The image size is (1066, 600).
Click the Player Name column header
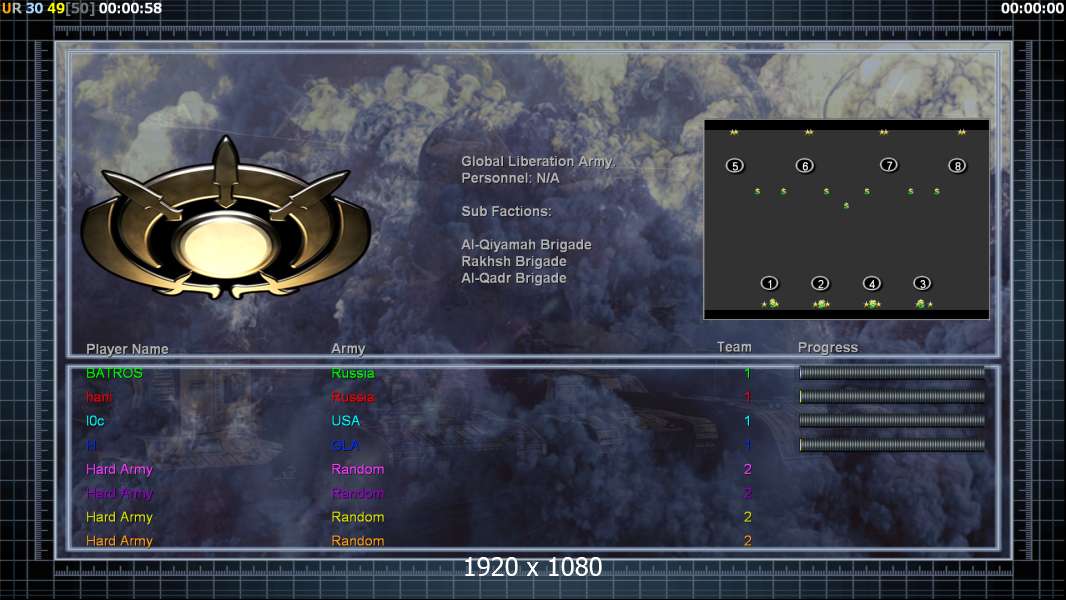coord(127,349)
